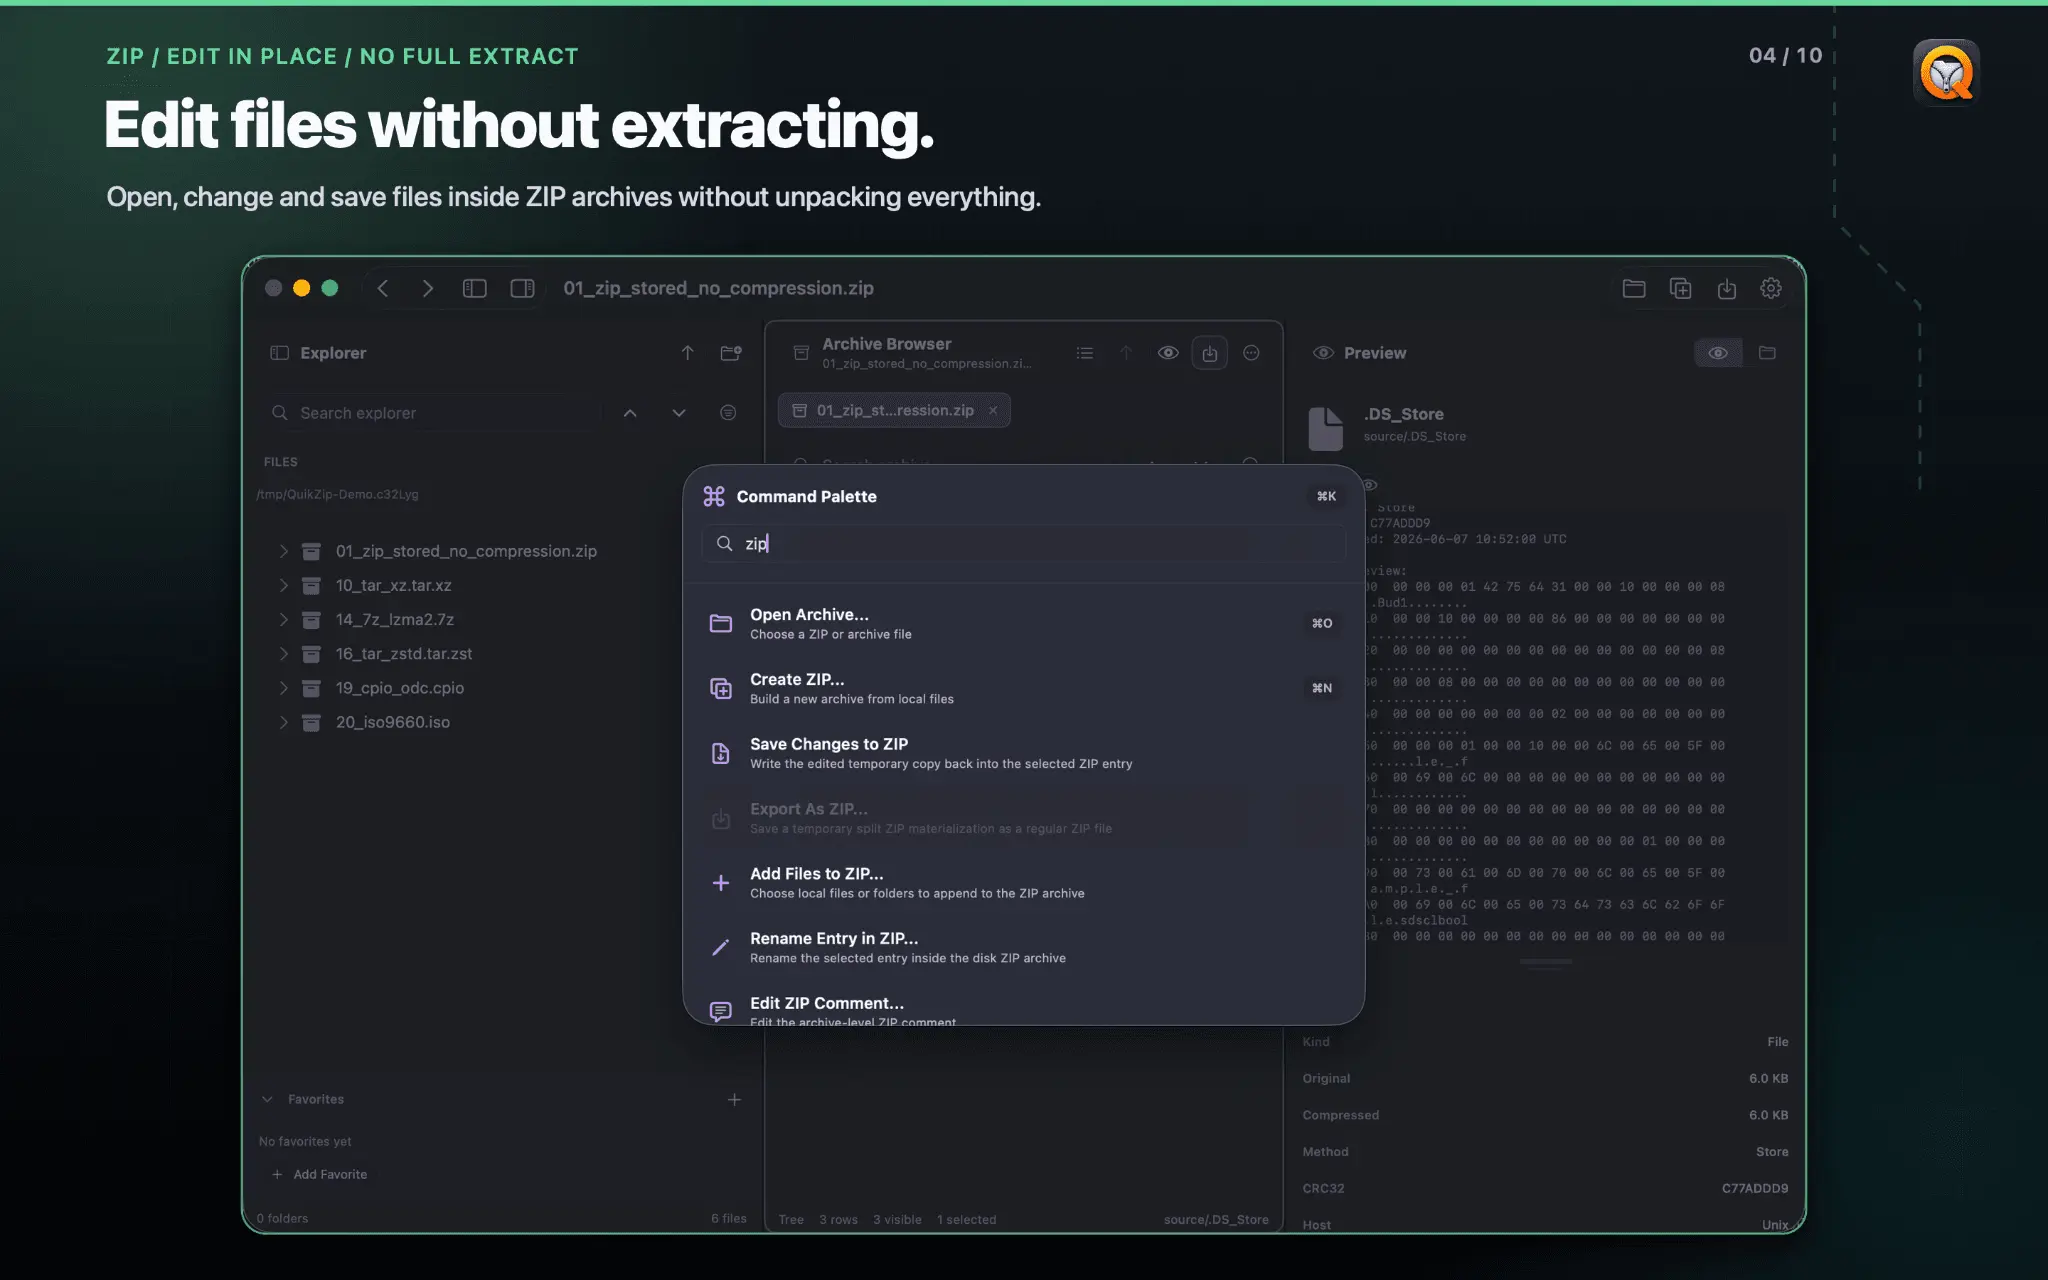Click Archive Browser extract icon
This screenshot has width=2048, height=1280.
point(1210,353)
